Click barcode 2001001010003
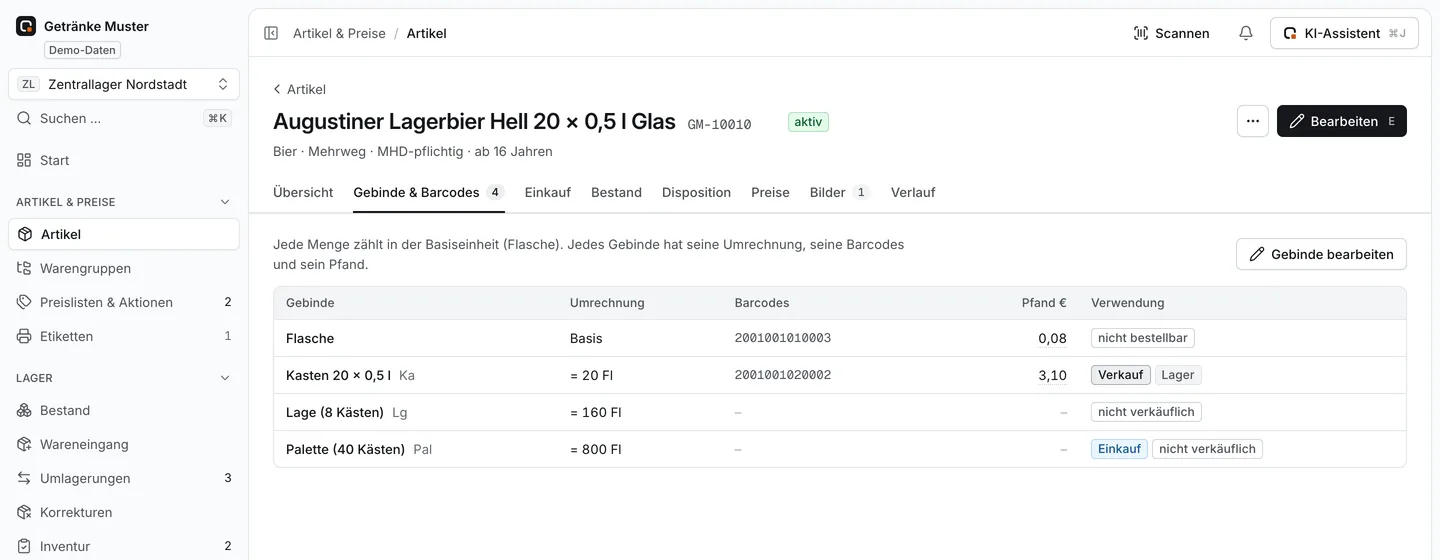Screen dimensions: 1440x560 click(x=782, y=338)
